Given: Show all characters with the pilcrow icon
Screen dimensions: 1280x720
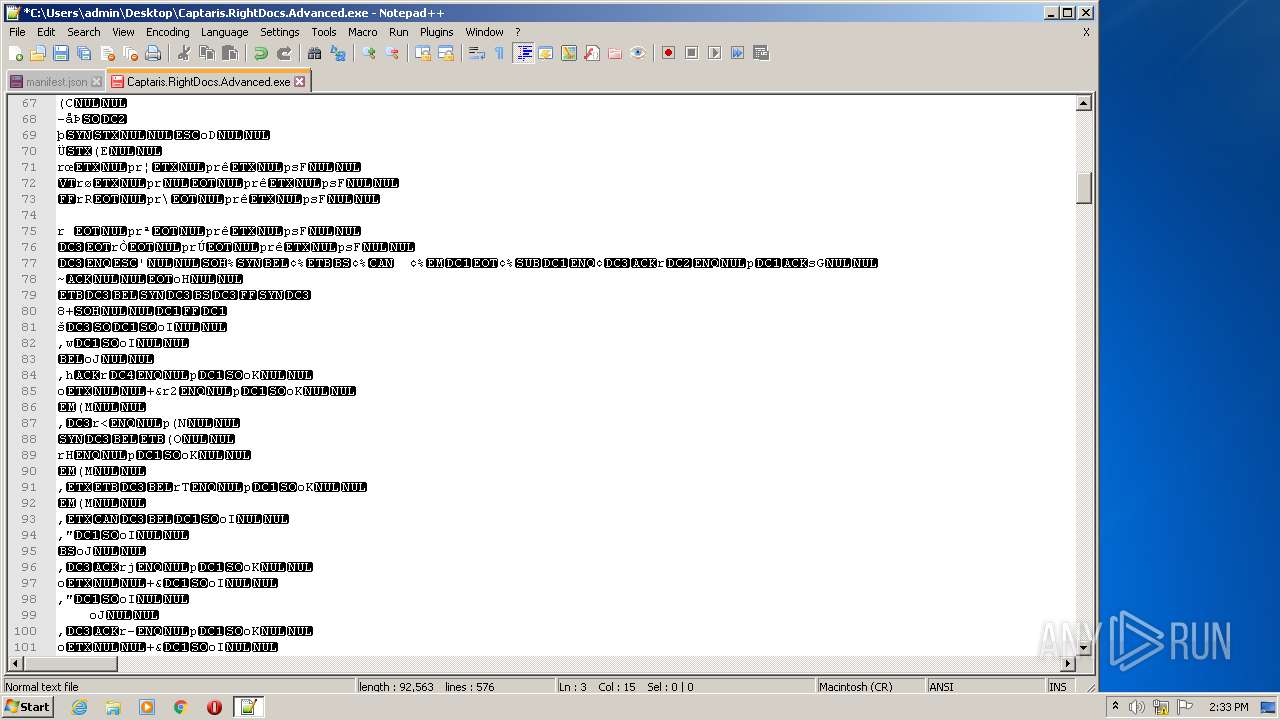Looking at the screenshot, I should point(499,53).
